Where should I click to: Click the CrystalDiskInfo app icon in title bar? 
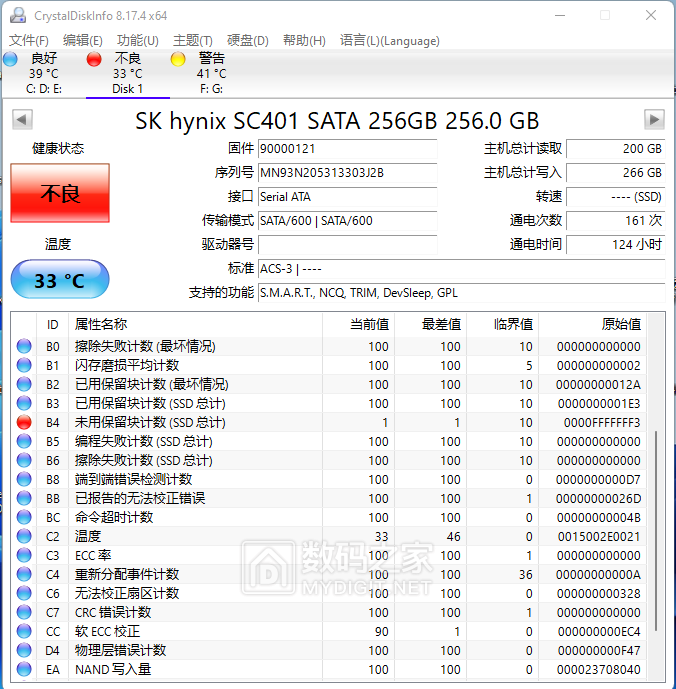18,15
